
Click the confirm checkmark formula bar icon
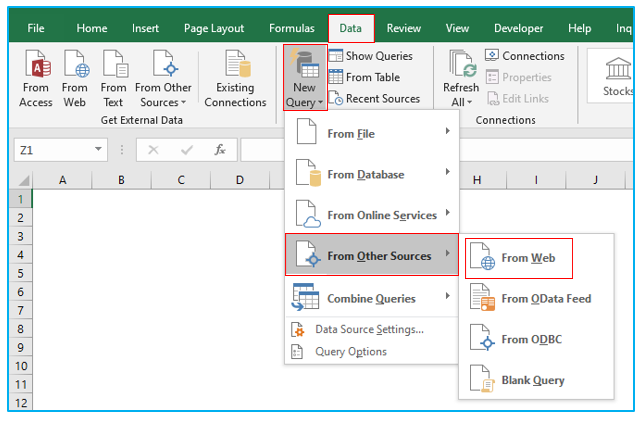[x=187, y=150]
